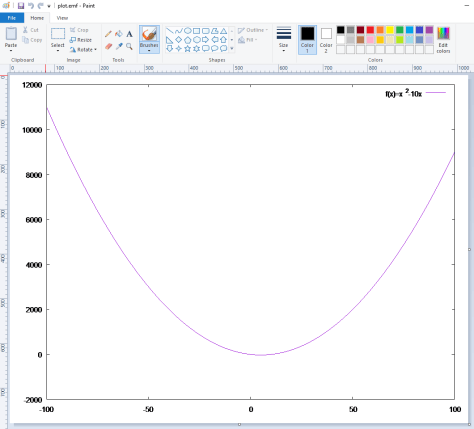474x429 pixels.
Task: Pick the yellow color swatch
Action: pyautogui.click(x=390, y=30)
